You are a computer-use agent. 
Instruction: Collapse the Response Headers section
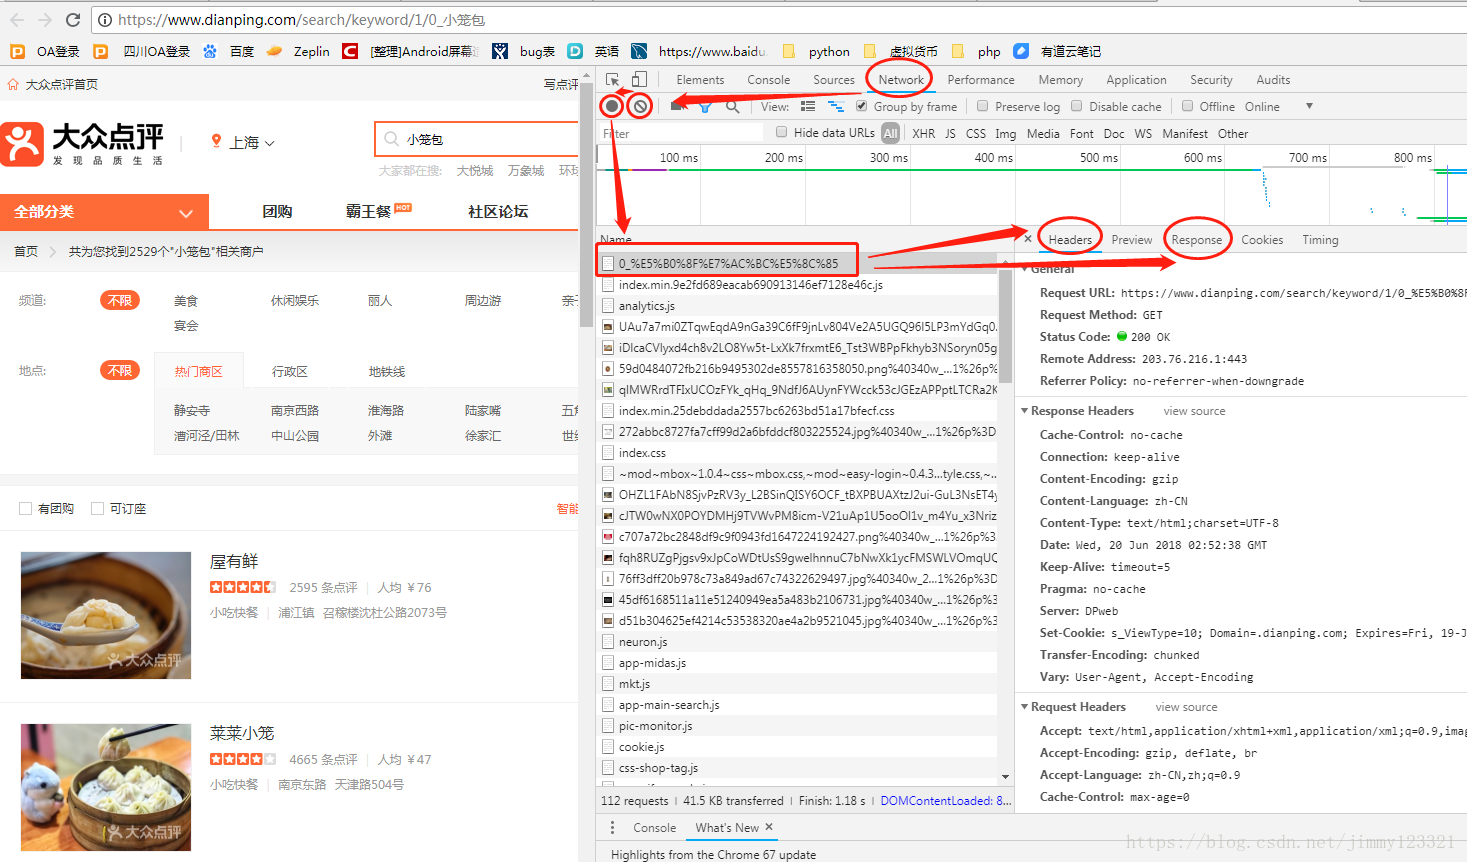point(1025,411)
